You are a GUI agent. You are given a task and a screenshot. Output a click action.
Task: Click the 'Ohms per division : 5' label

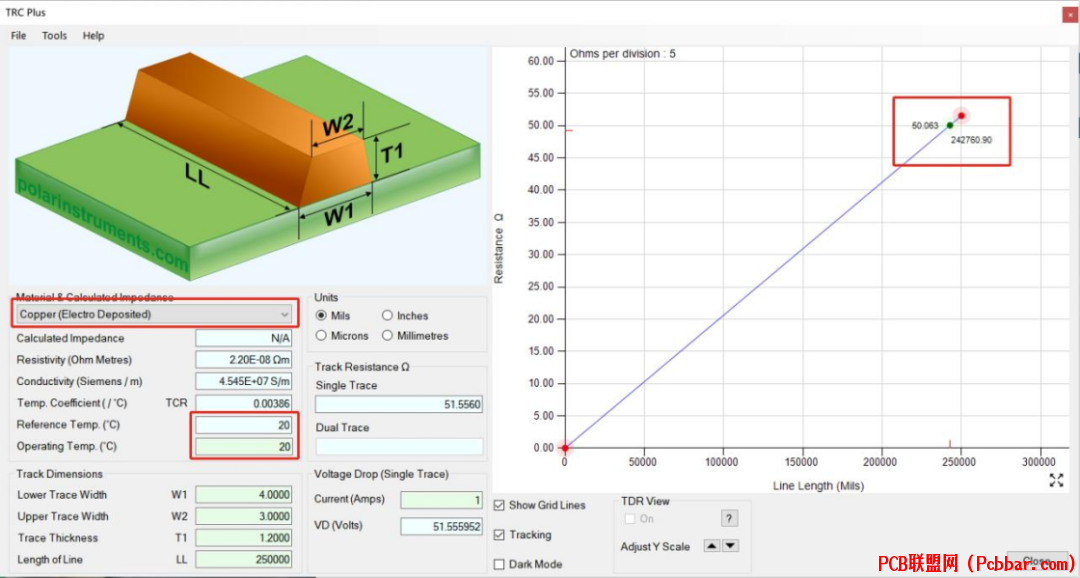pos(623,54)
